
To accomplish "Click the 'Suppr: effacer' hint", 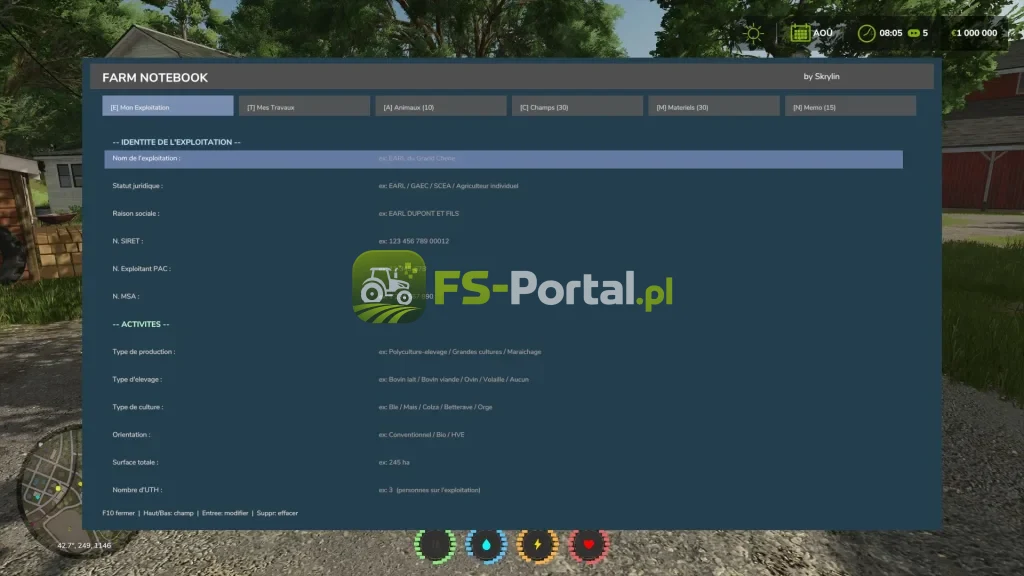I will pos(277,513).
